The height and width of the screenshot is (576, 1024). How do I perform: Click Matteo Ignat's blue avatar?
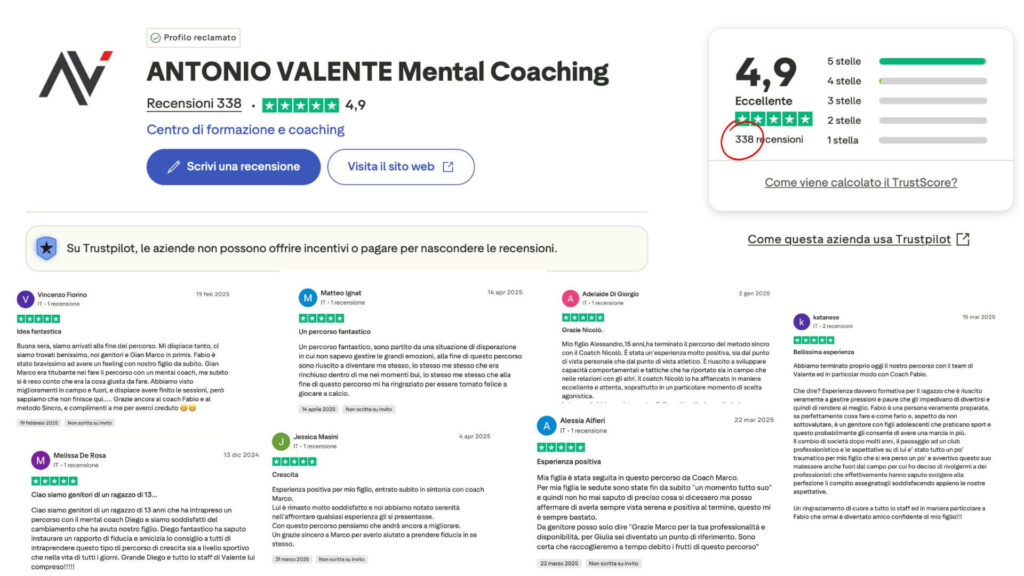pyautogui.click(x=308, y=298)
